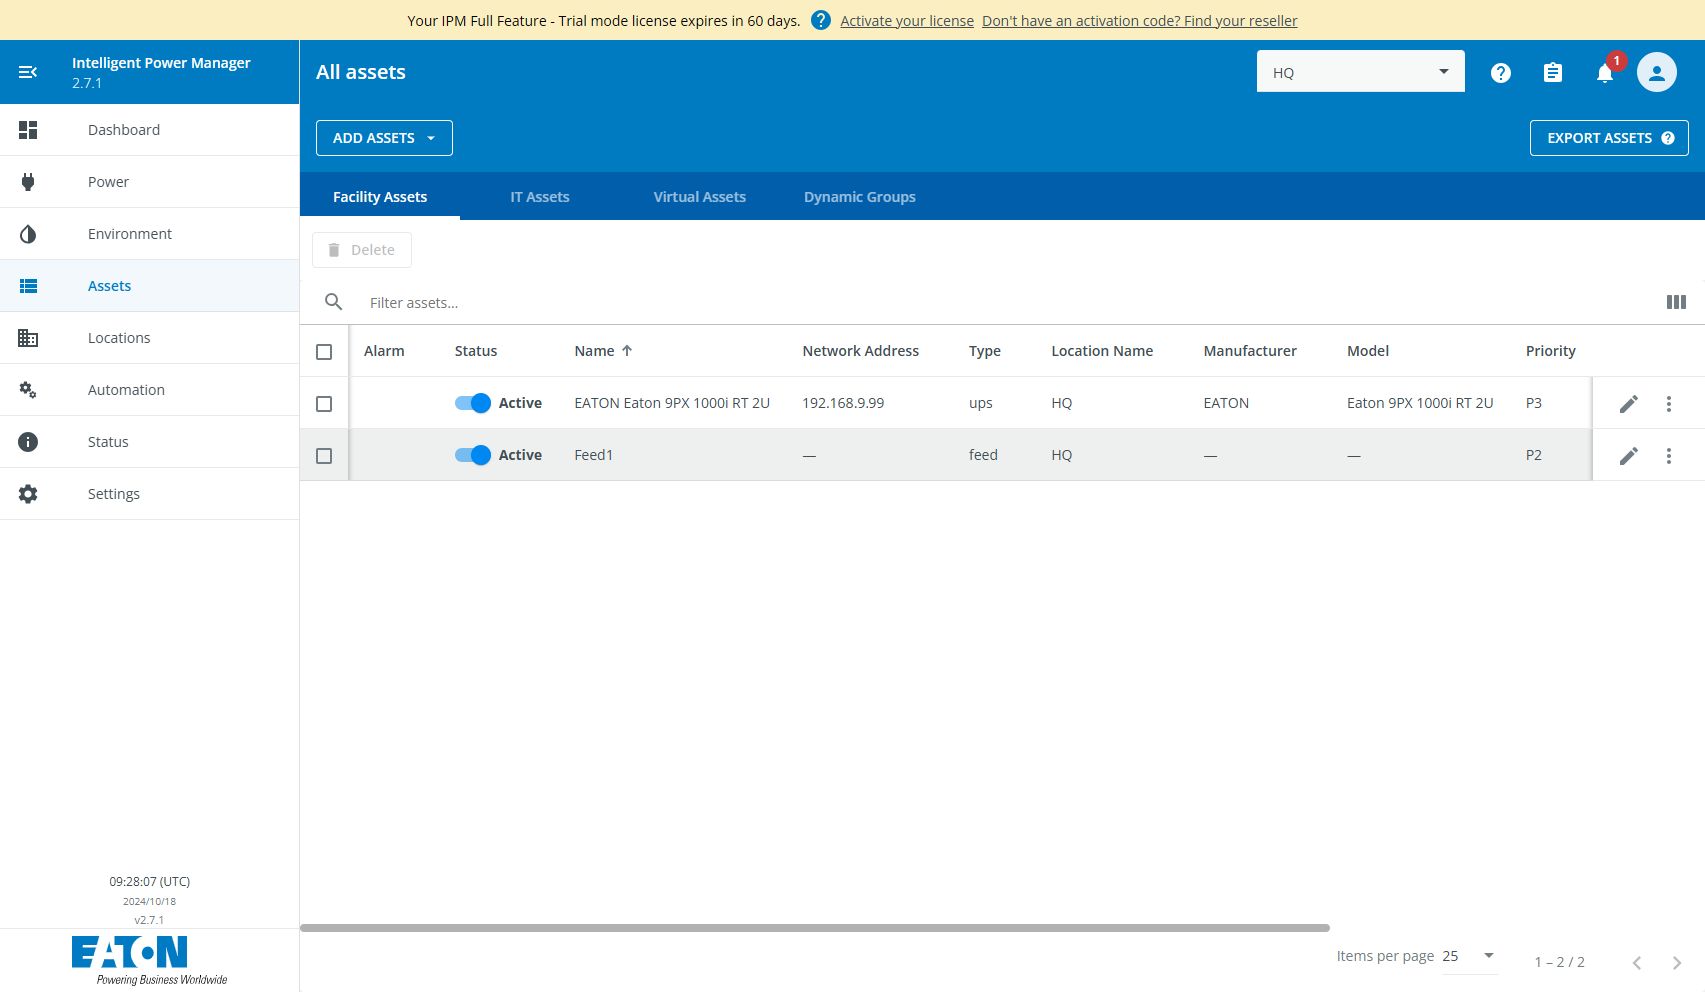Open the help question mark icon
Image resolution: width=1705 pixels, height=992 pixels.
click(1500, 73)
